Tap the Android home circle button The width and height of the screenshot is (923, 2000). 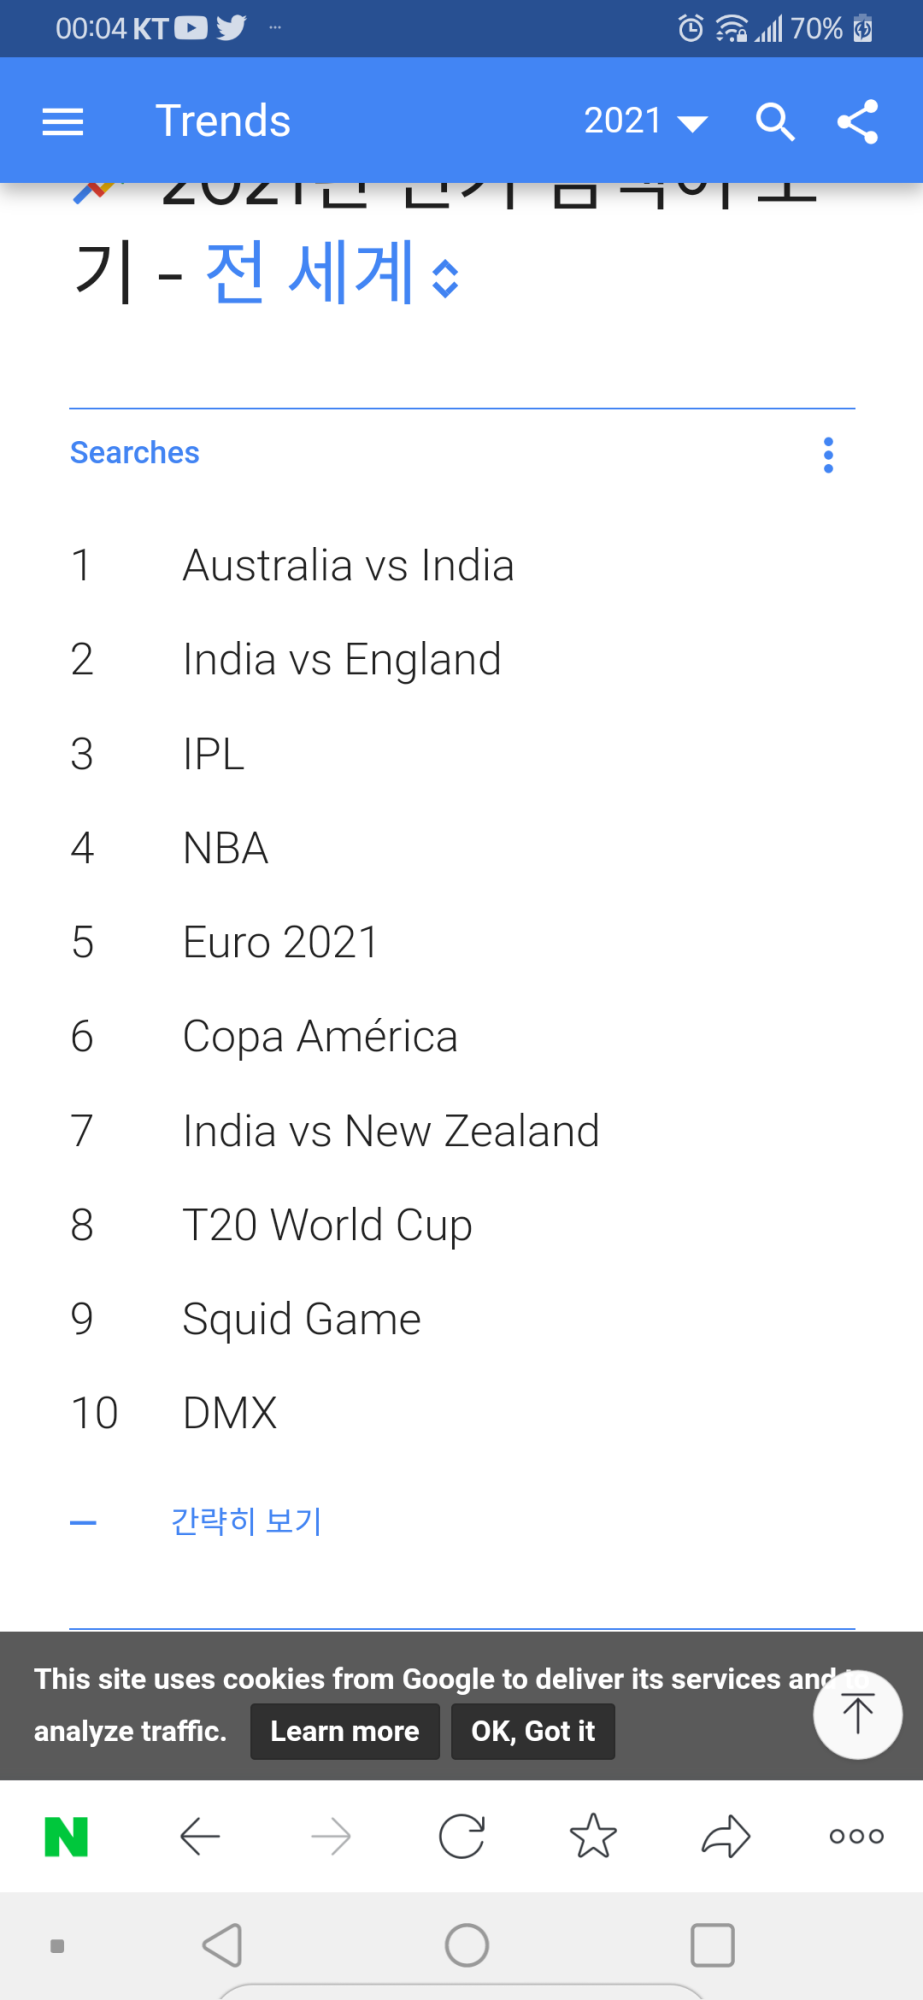pyautogui.click(x=467, y=1945)
